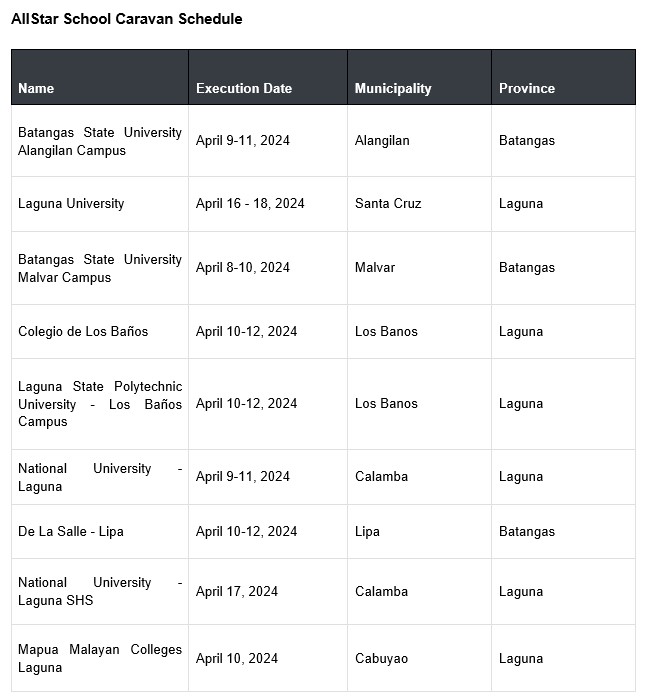Viewport: 645px width, 698px height.
Task: Click the Santa Cruz municipality cell
Action: tap(388, 204)
